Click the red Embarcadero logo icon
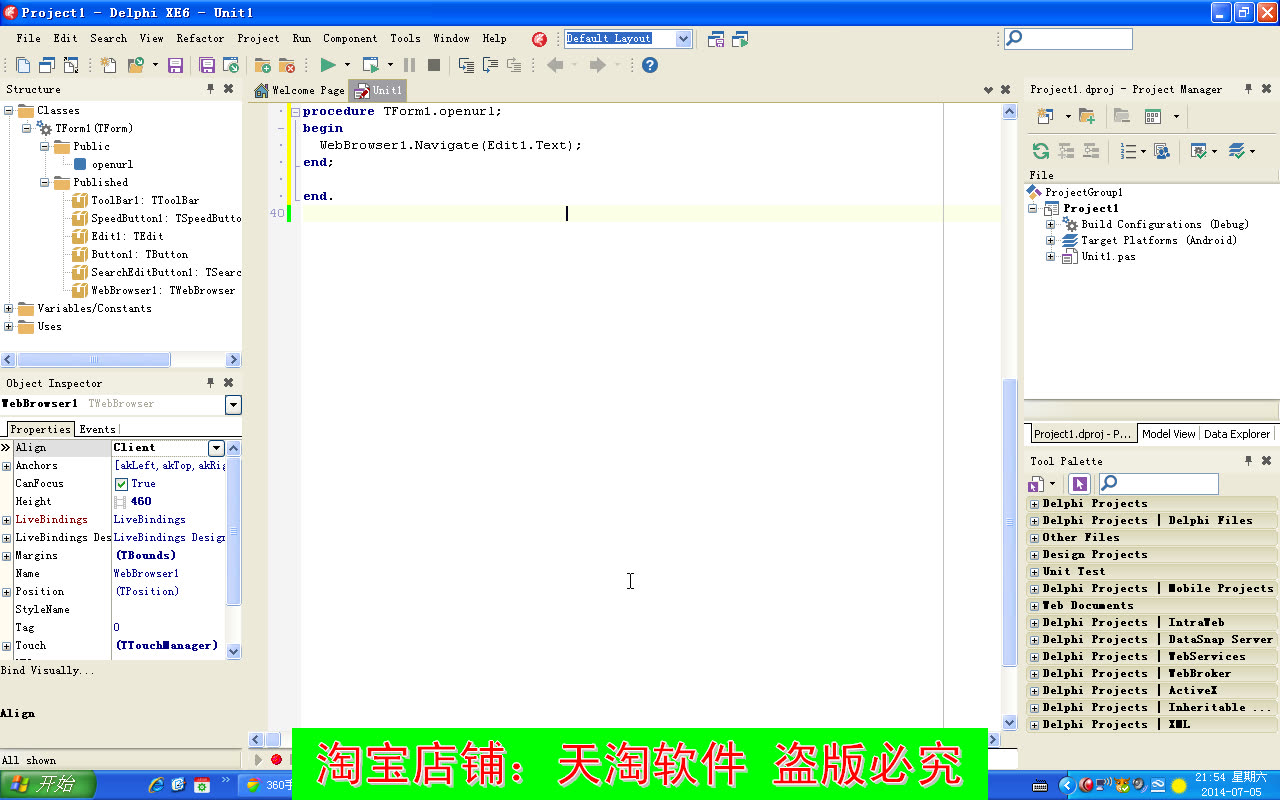This screenshot has width=1280, height=800. 540,39
